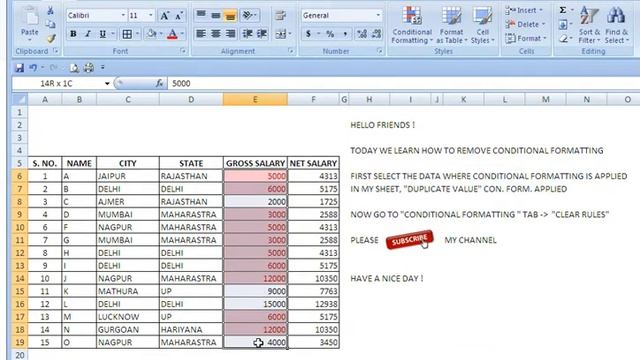Screen dimensions: 640x360
Task: Click the Format Painter brush icon
Action: click(51, 38)
